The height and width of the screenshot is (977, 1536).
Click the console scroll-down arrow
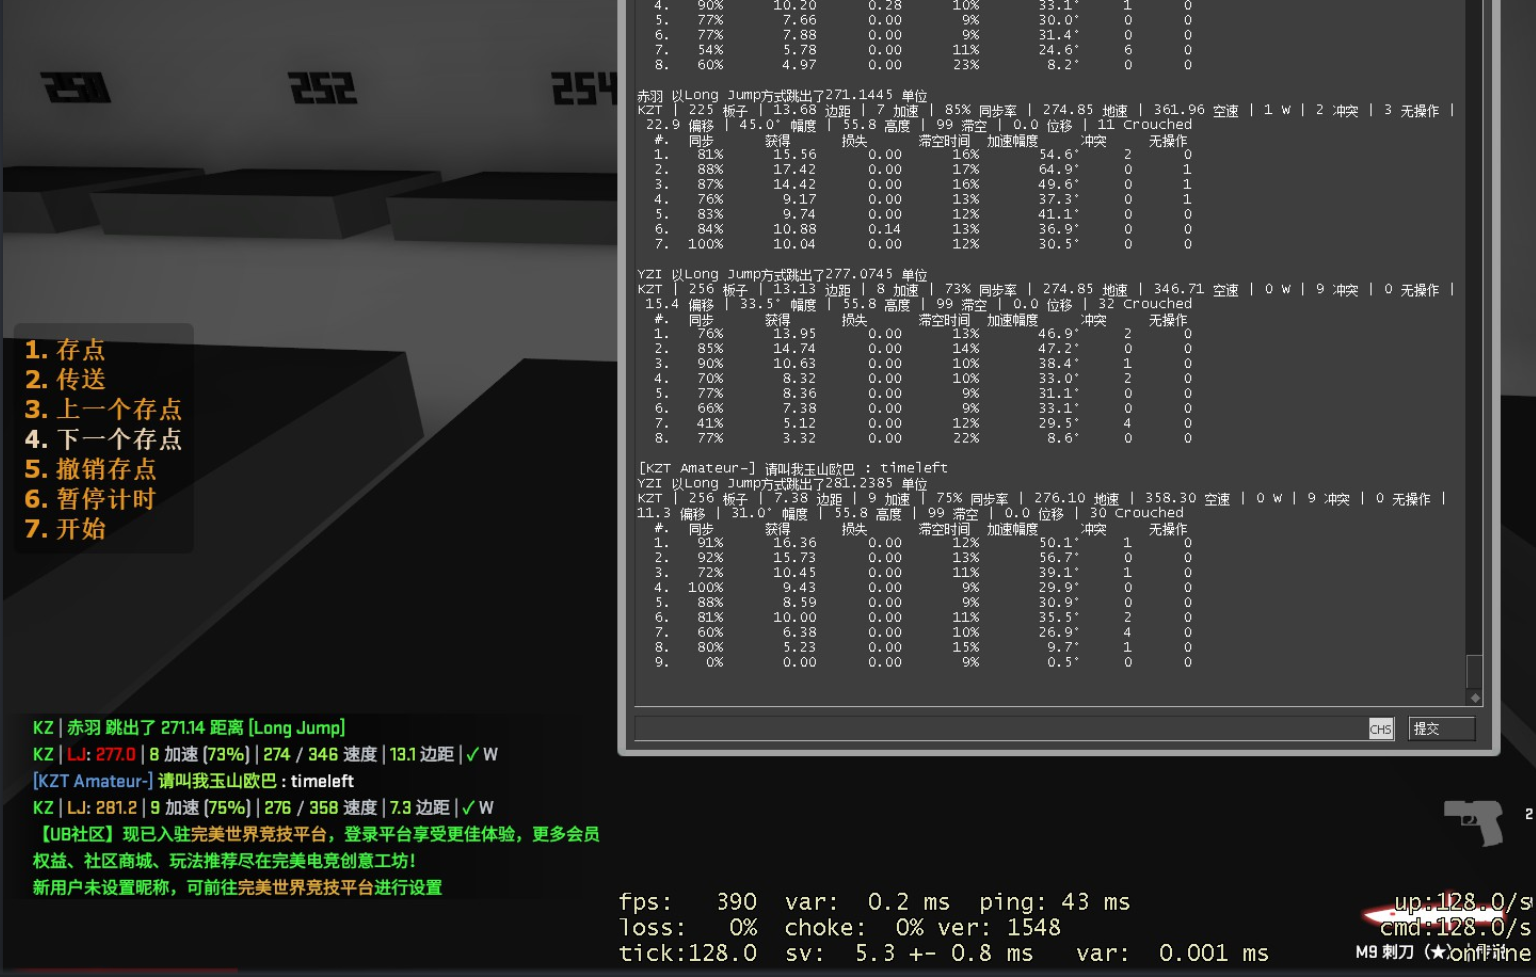coord(1474,697)
